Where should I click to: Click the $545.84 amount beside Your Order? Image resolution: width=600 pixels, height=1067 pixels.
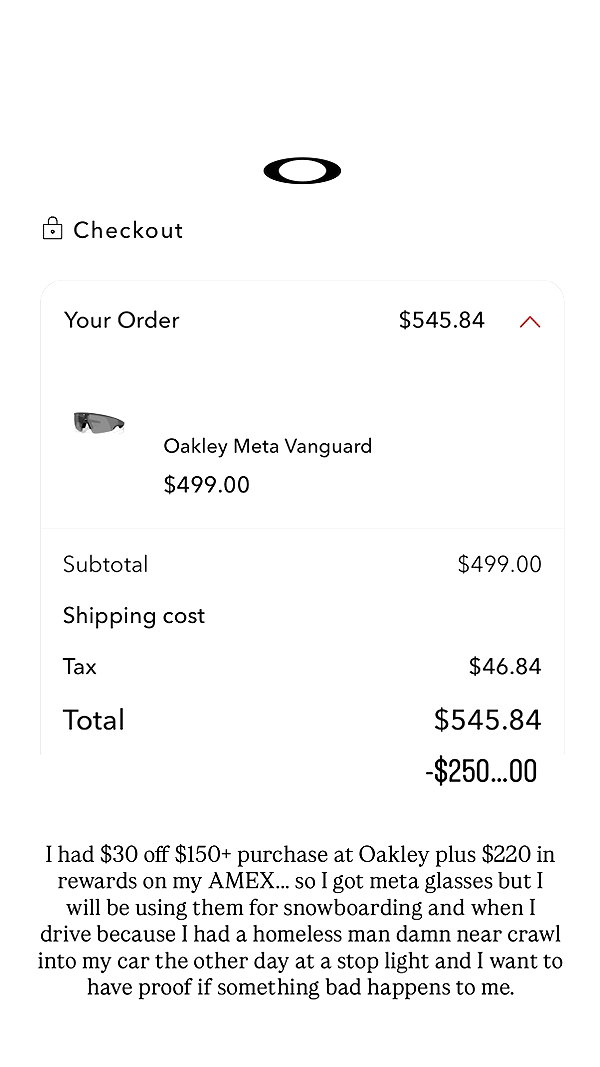coord(441,320)
